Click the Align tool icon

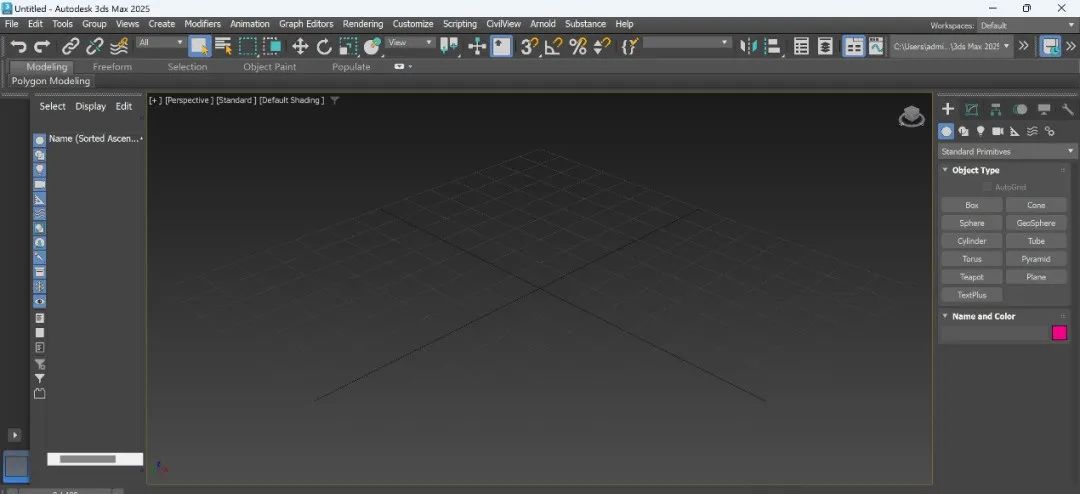pos(773,47)
